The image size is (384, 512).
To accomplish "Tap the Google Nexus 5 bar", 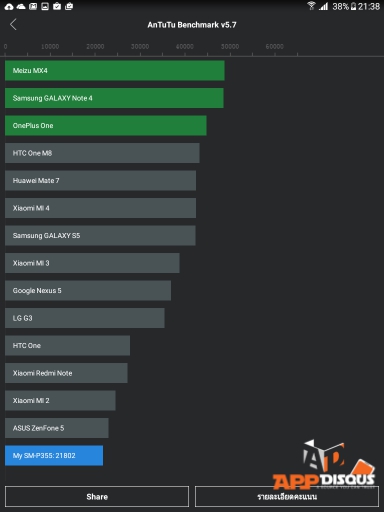I will click(x=88, y=290).
